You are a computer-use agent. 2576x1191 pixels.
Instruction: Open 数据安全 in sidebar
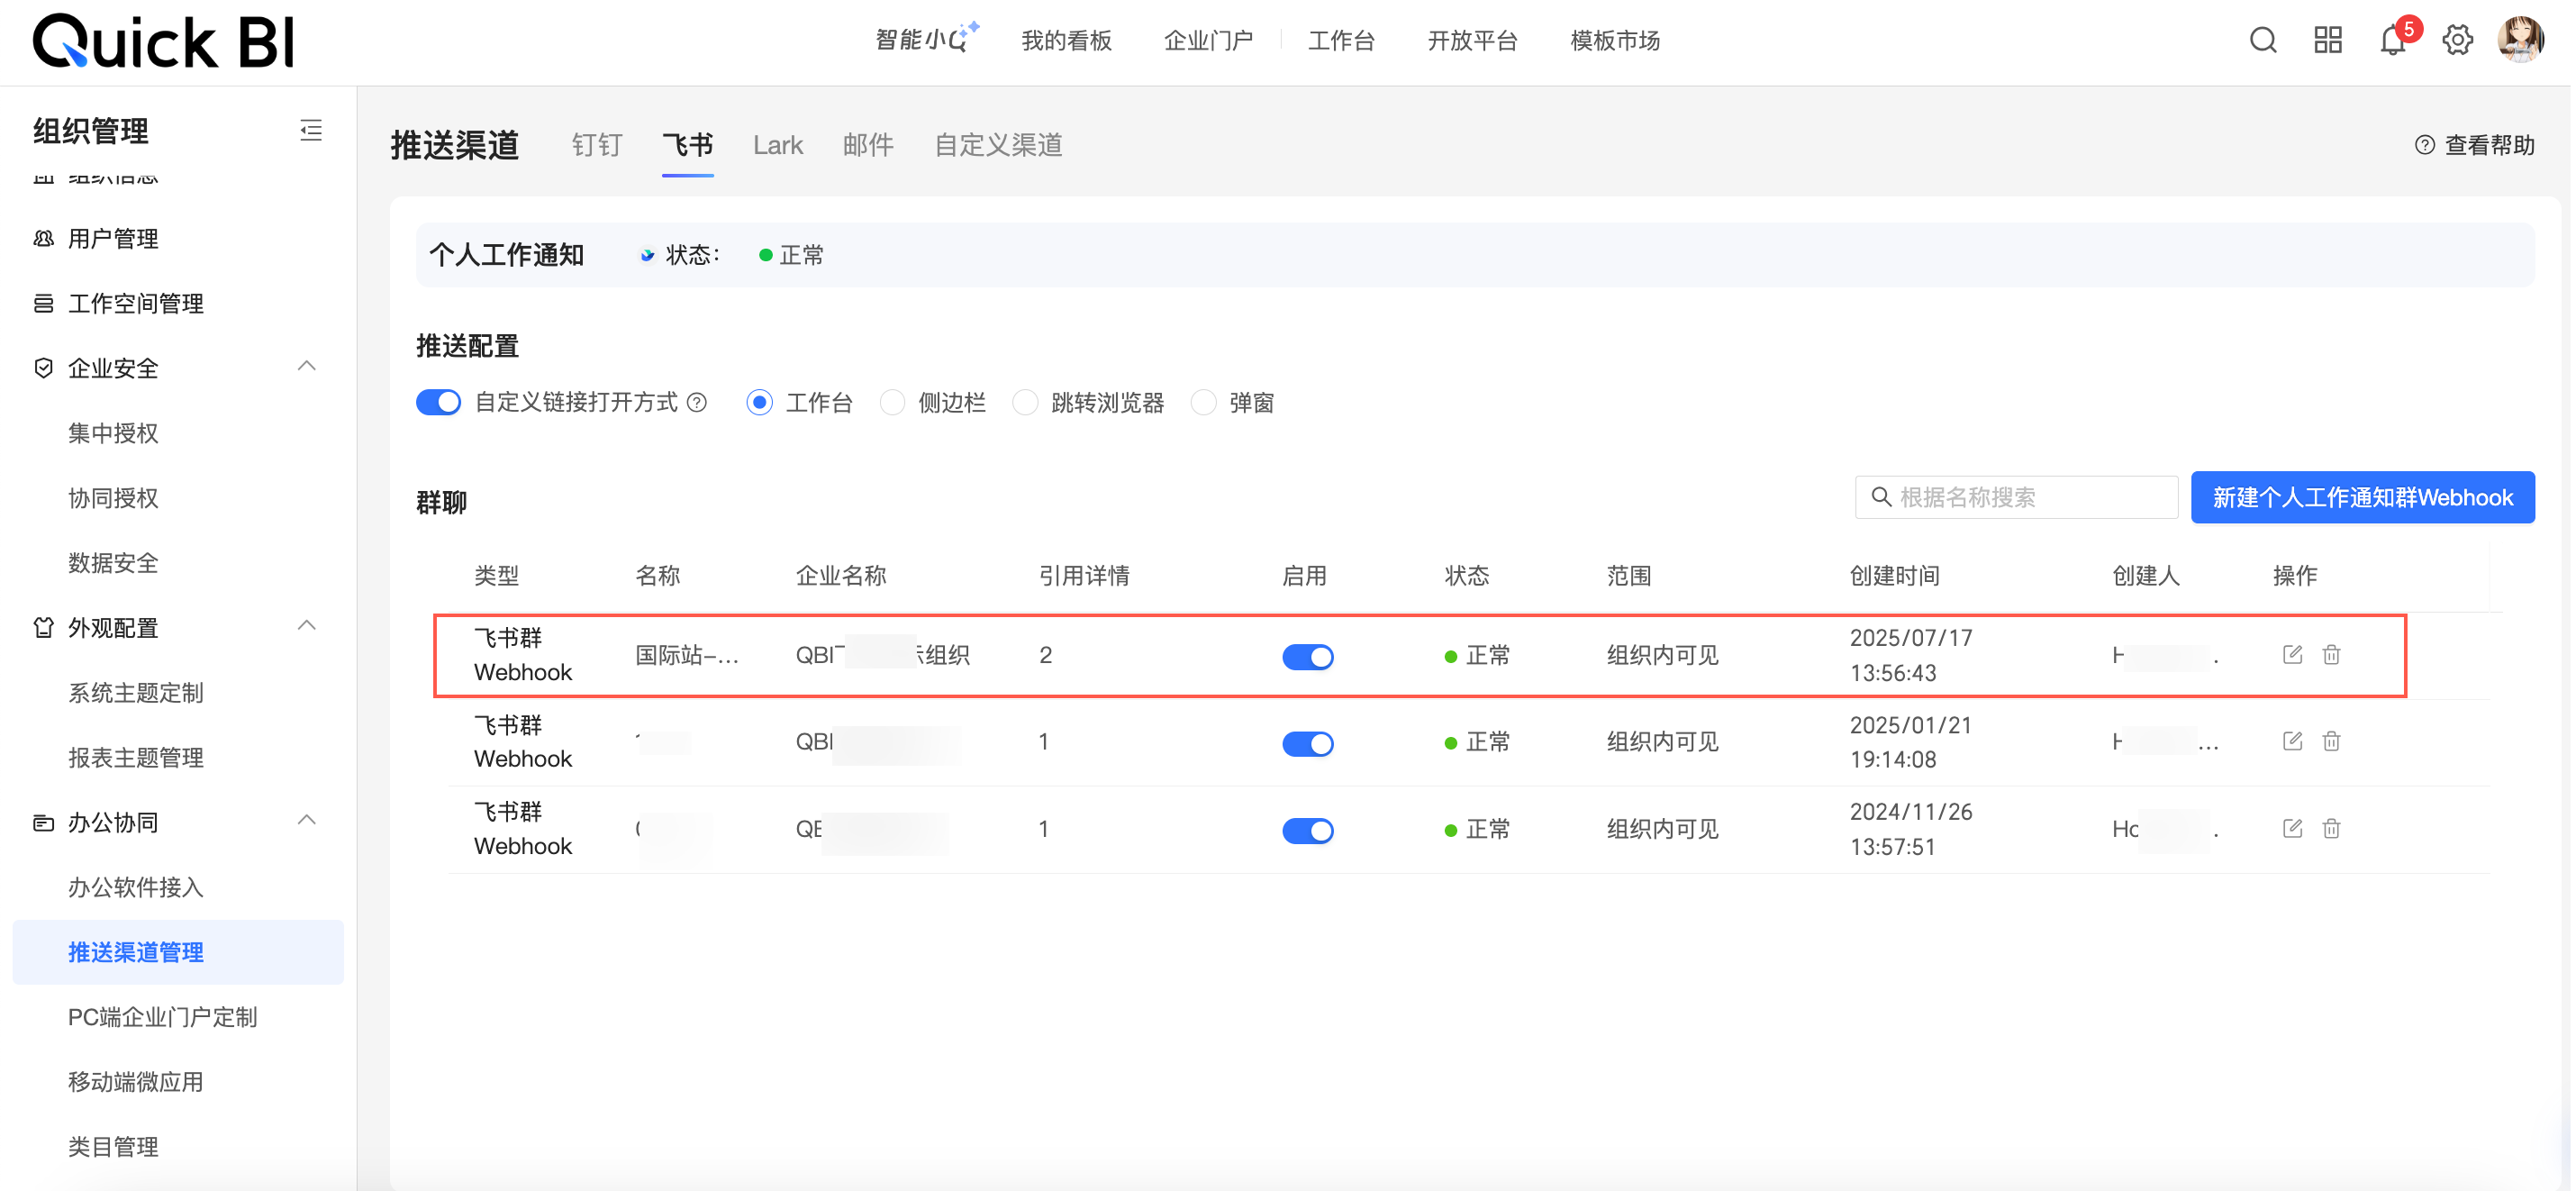tap(113, 563)
